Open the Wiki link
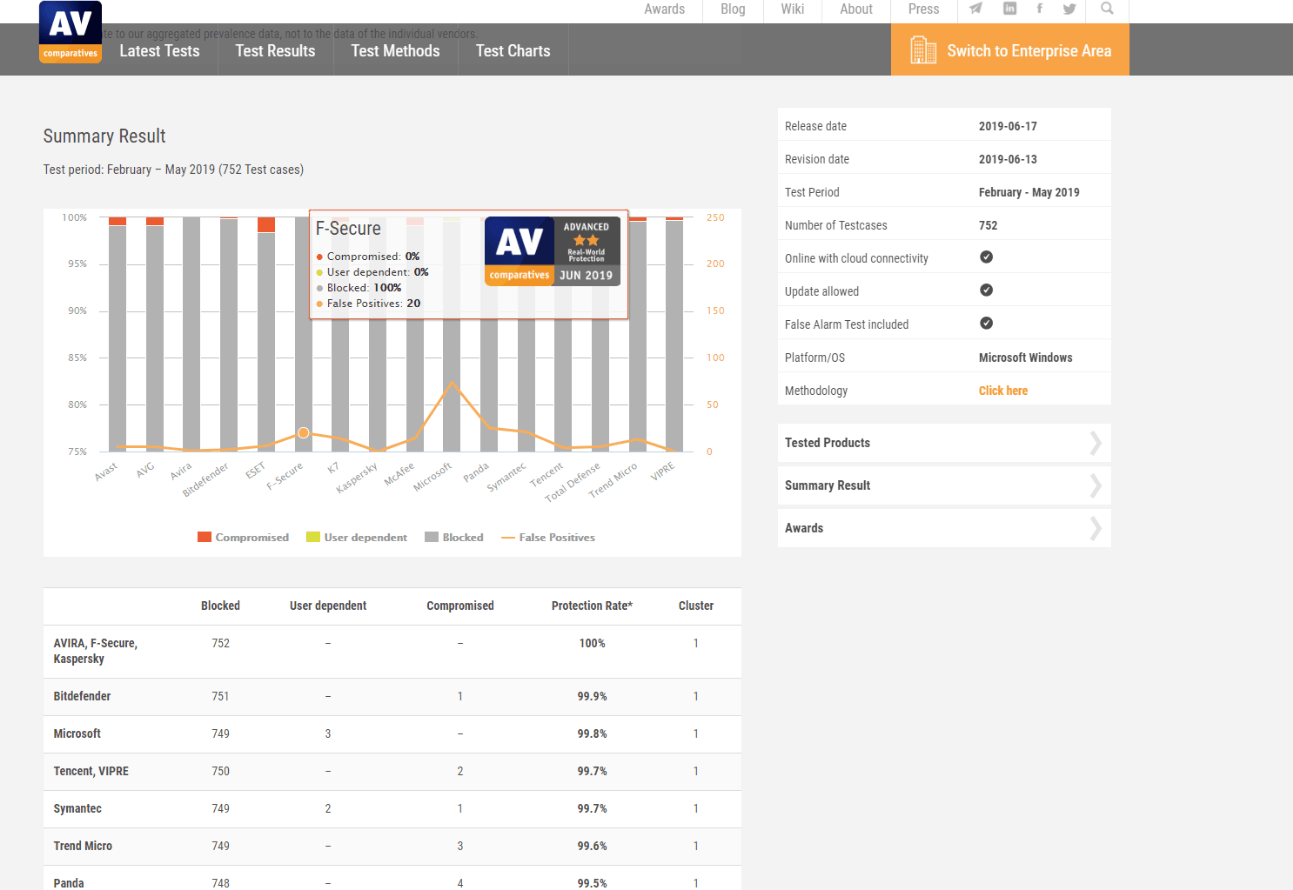Viewport: 1293px width, 890px height. [x=792, y=9]
